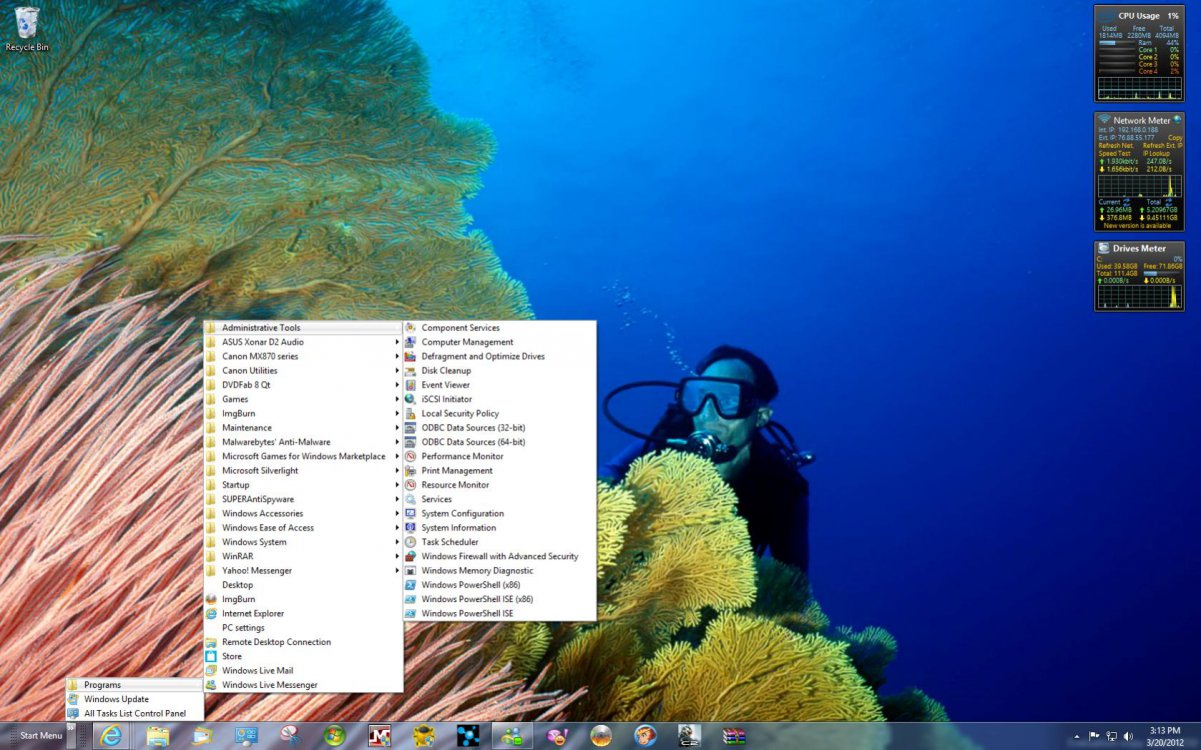Expand the Startup folder
The height and width of the screenshot is (750, 1201).
click(303, 485)
